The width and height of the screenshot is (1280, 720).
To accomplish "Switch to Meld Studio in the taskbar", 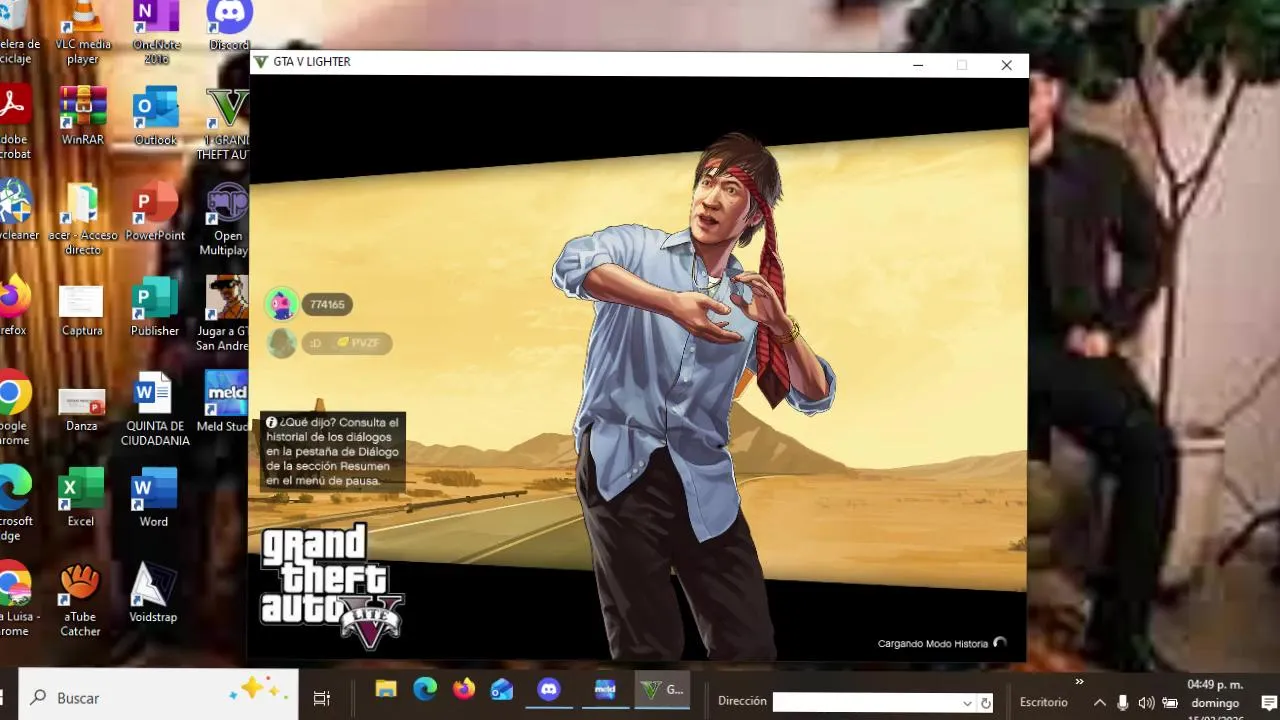I will [x=605, y=689].
